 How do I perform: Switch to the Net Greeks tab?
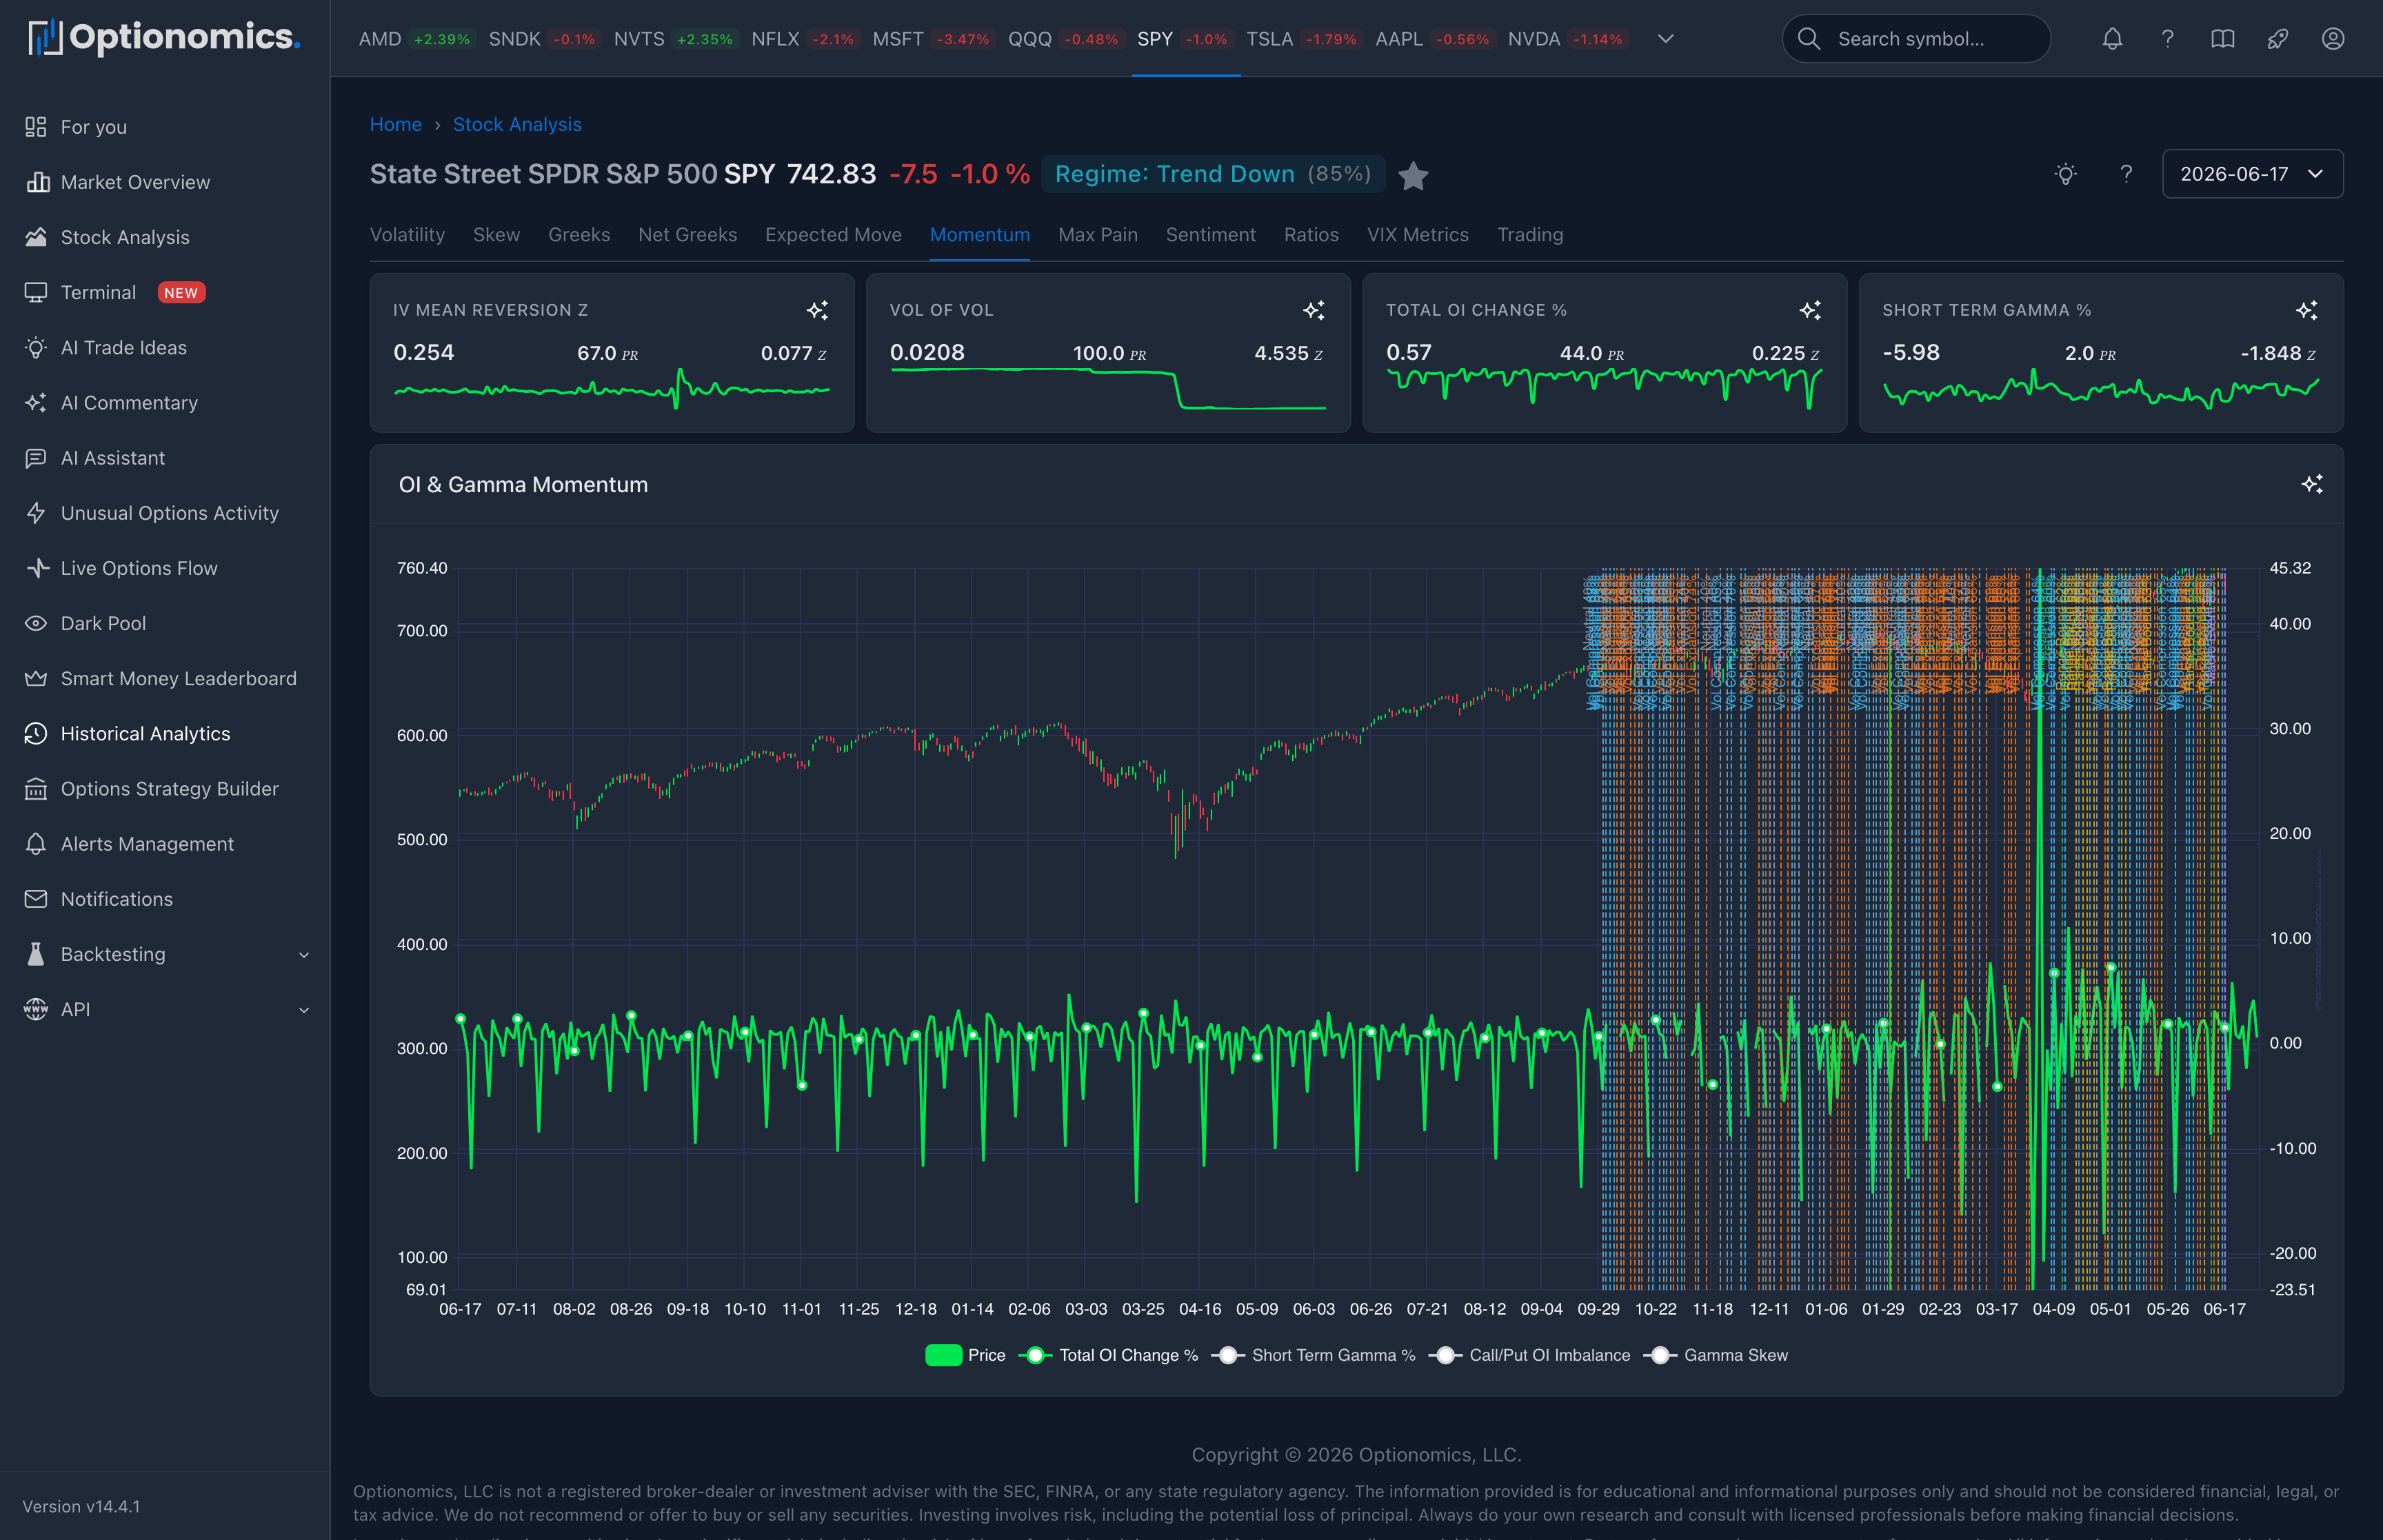pos(687,235)
